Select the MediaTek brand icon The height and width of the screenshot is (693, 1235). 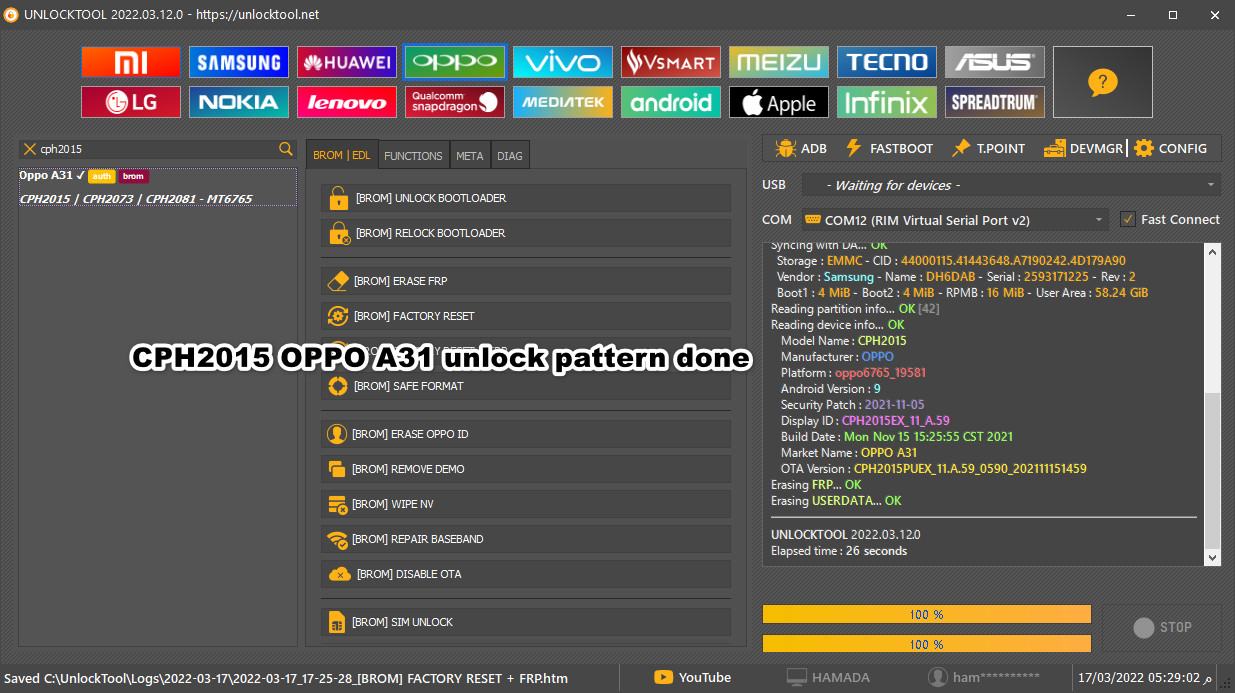point(563,102)
